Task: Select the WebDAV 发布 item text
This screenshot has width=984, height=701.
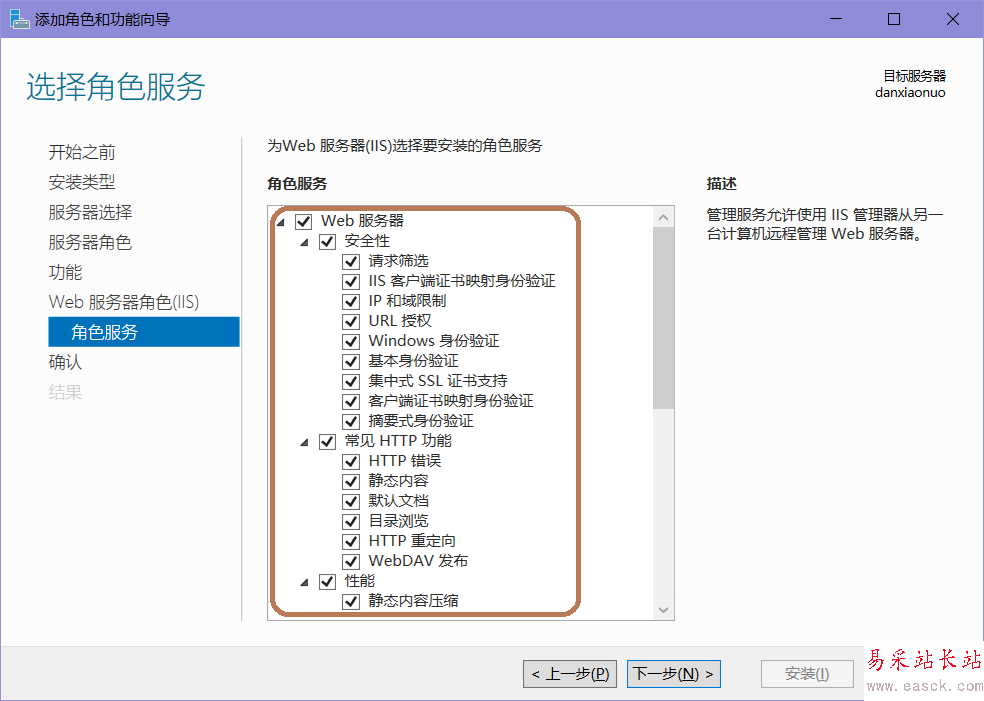Action: click(418, 561)
